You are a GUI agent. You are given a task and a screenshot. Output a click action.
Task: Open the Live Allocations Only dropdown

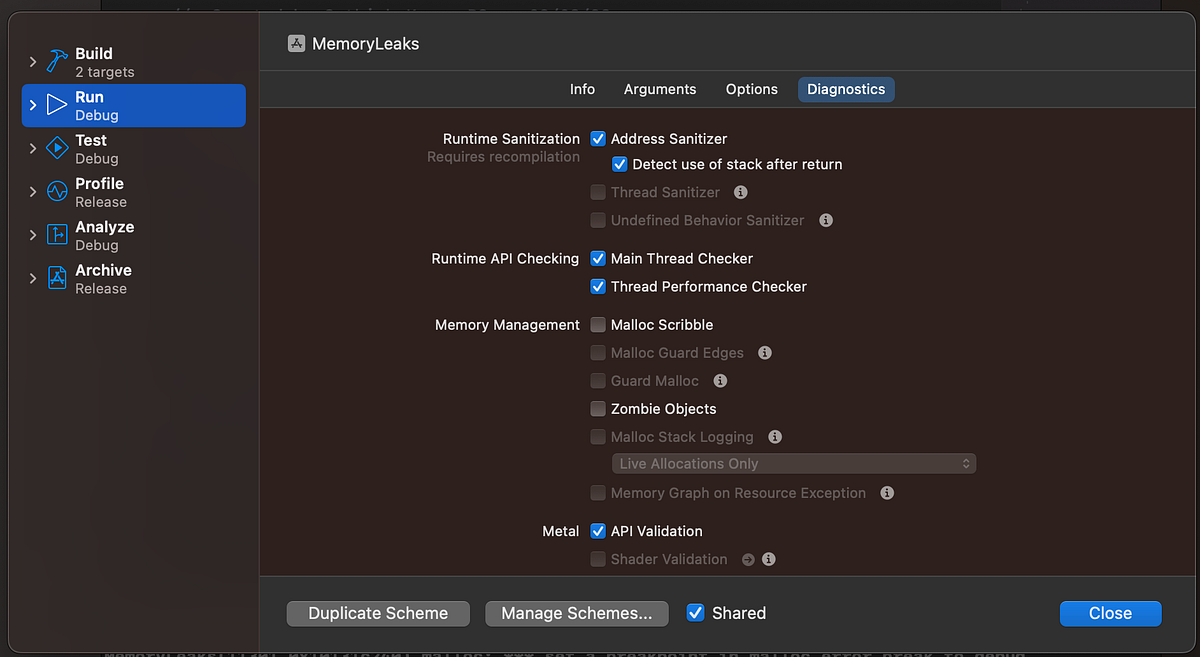[793, 463]
